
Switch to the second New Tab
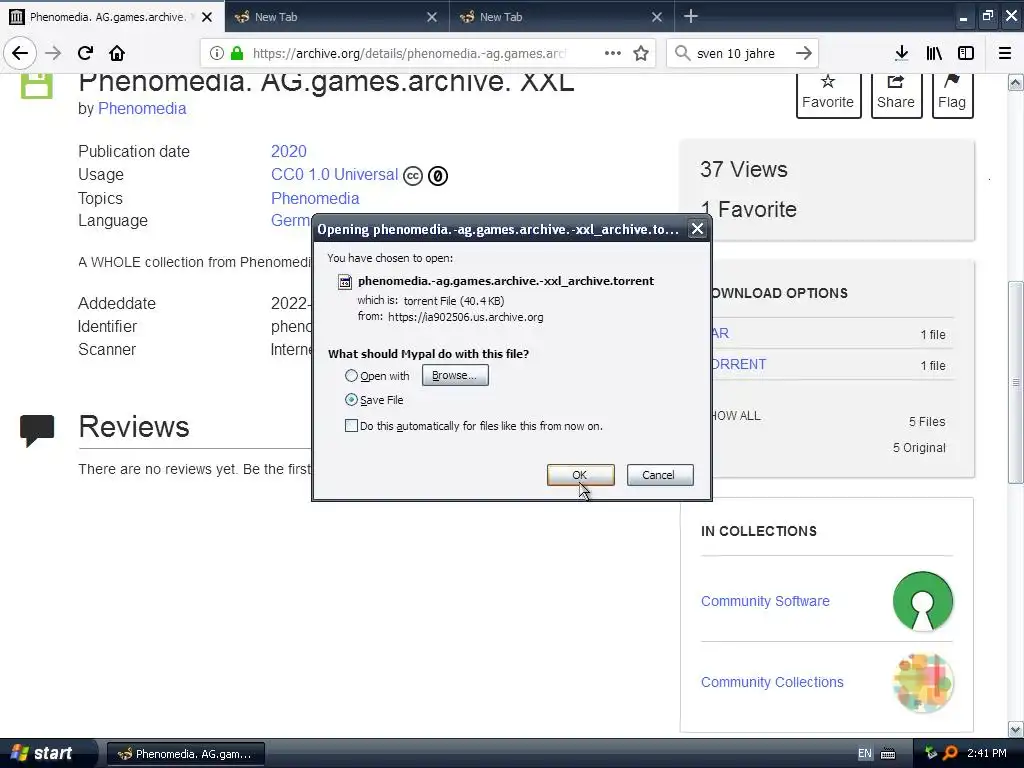[x=336, y=17]
